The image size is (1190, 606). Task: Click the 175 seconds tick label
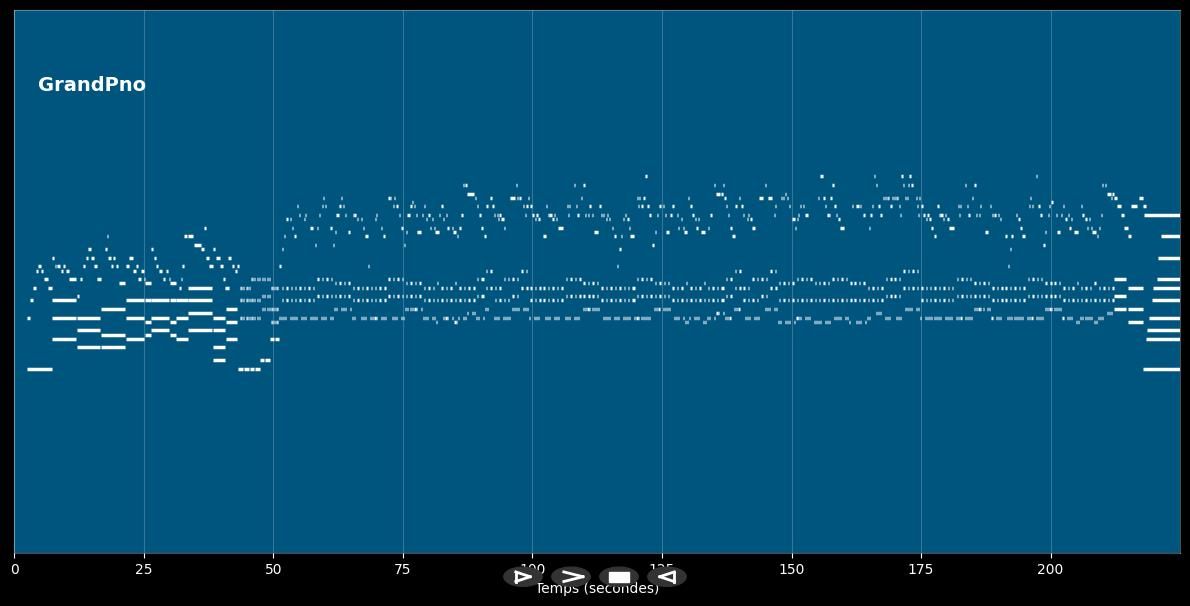click(921, 569)
